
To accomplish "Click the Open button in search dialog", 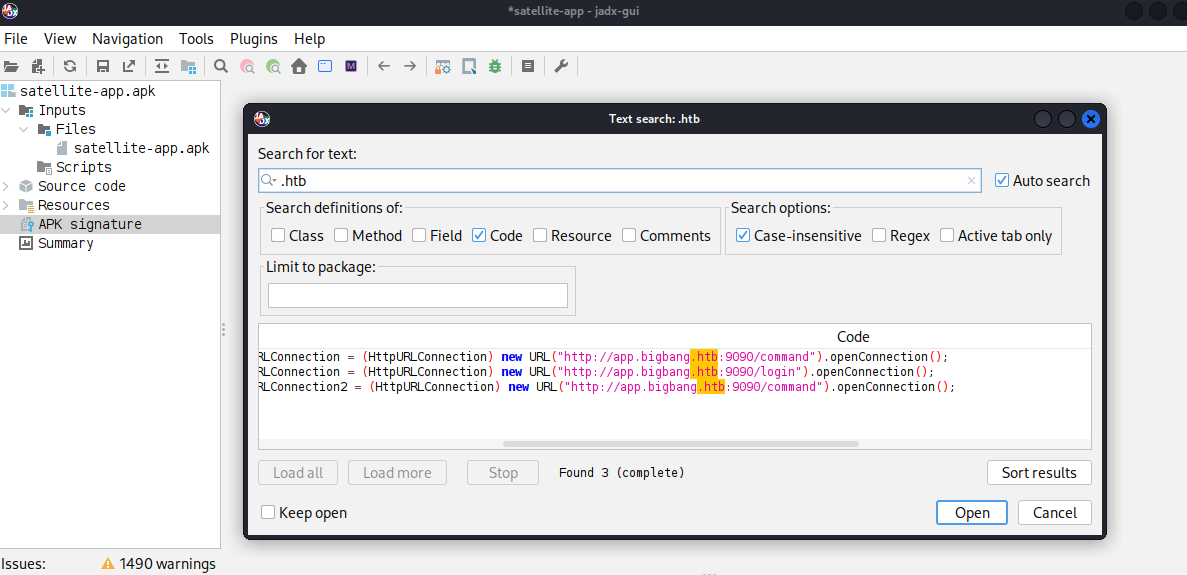I will 972,512.
